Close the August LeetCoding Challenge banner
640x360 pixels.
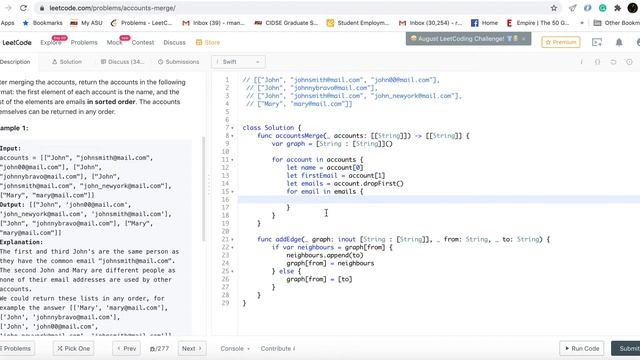[524, 39]
